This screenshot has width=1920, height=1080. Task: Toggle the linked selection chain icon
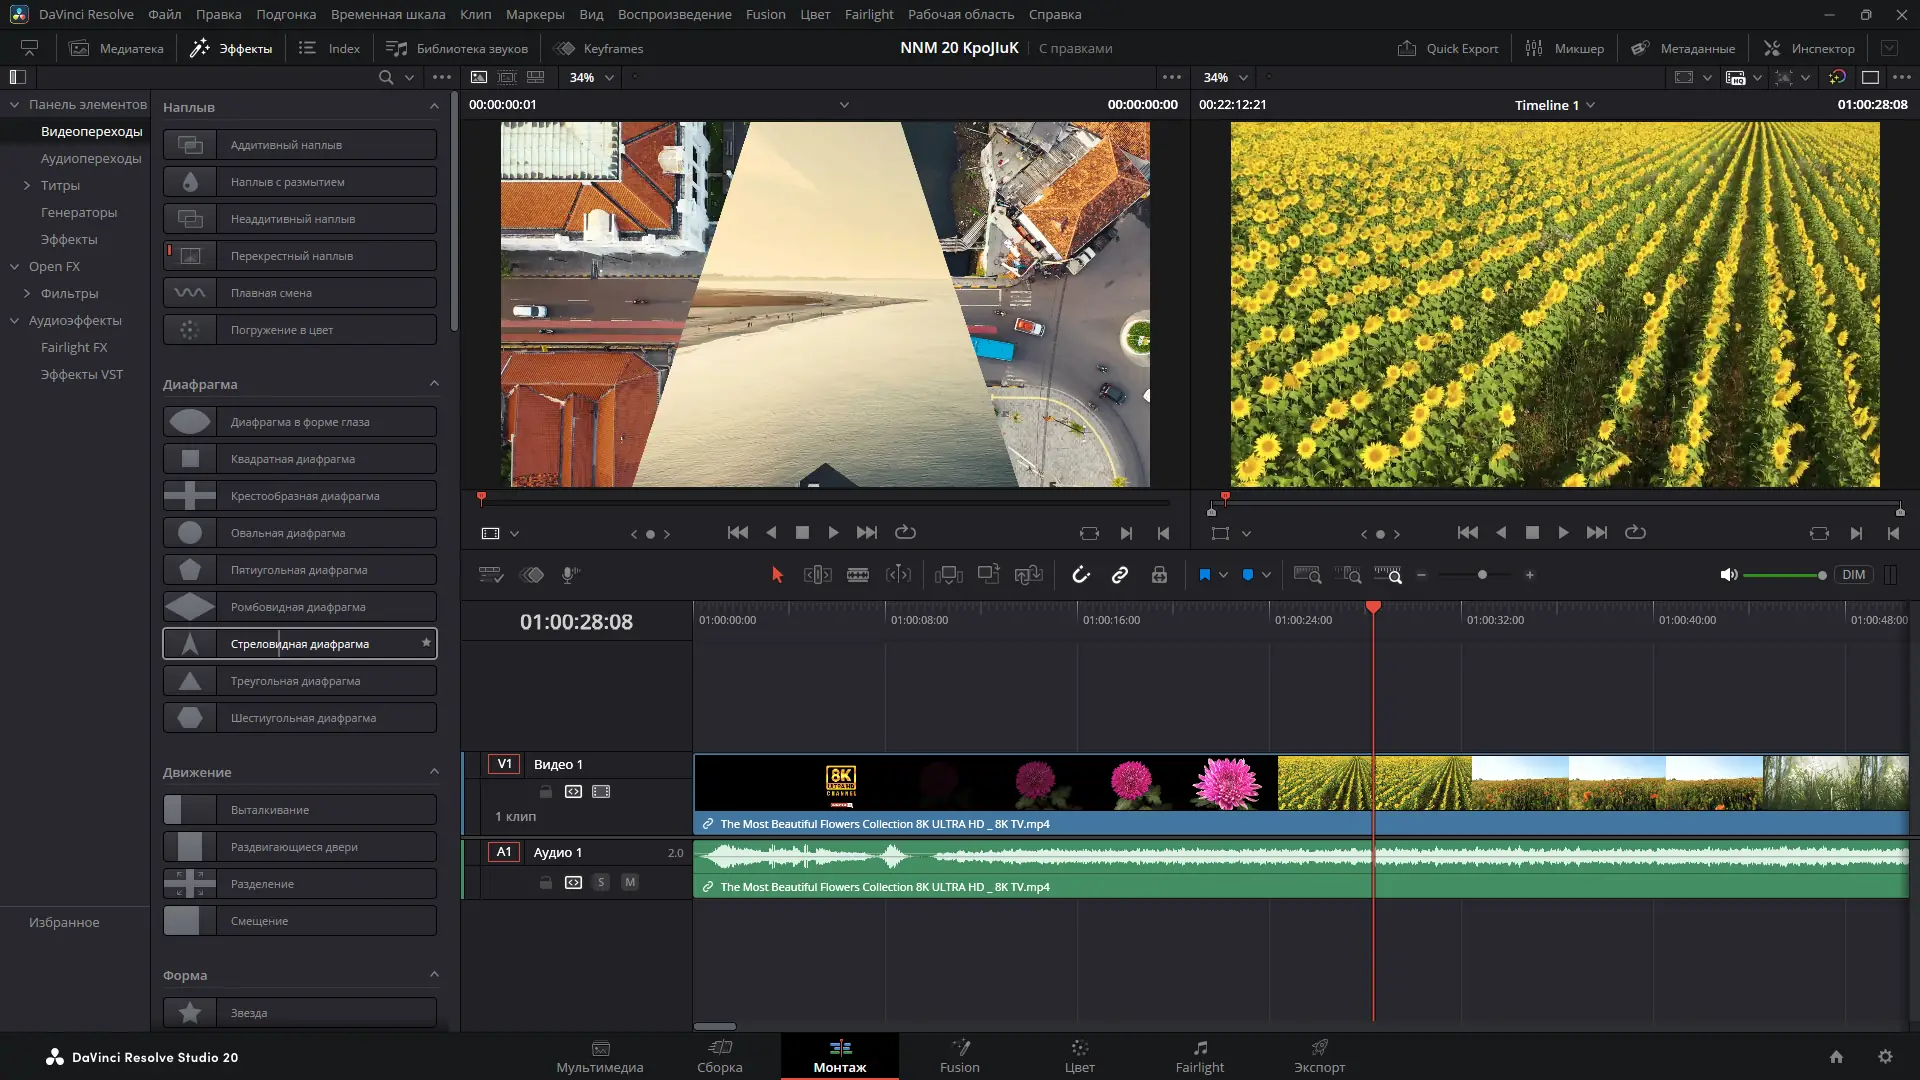click(x=1120, y=575)
